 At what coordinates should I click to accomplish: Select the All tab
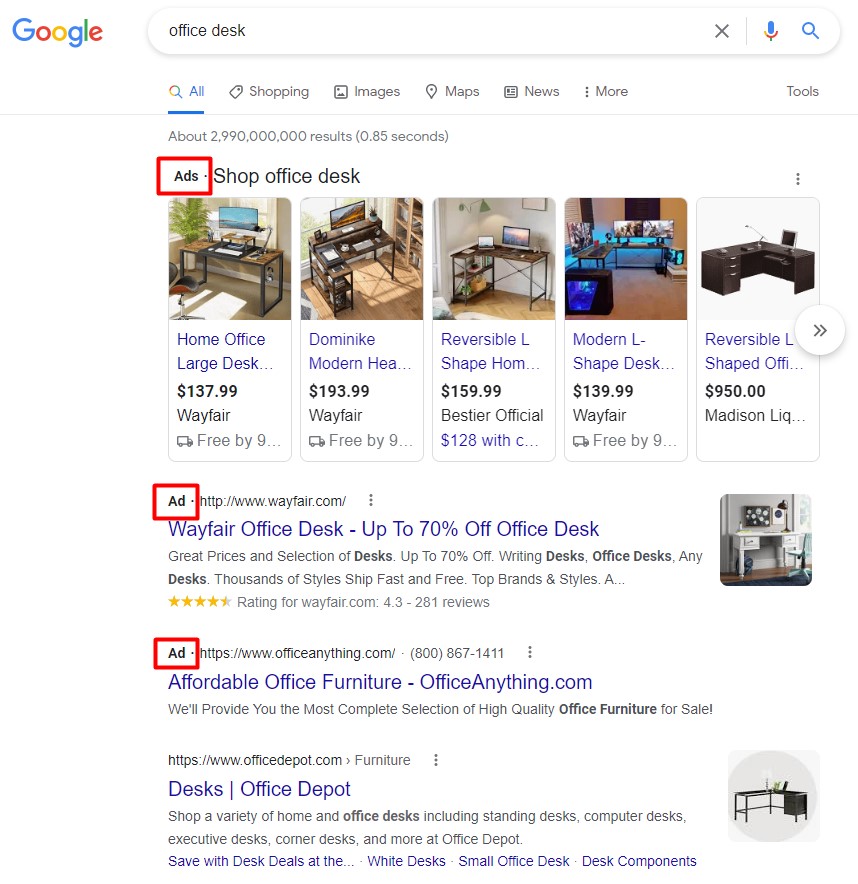point(187,91)
